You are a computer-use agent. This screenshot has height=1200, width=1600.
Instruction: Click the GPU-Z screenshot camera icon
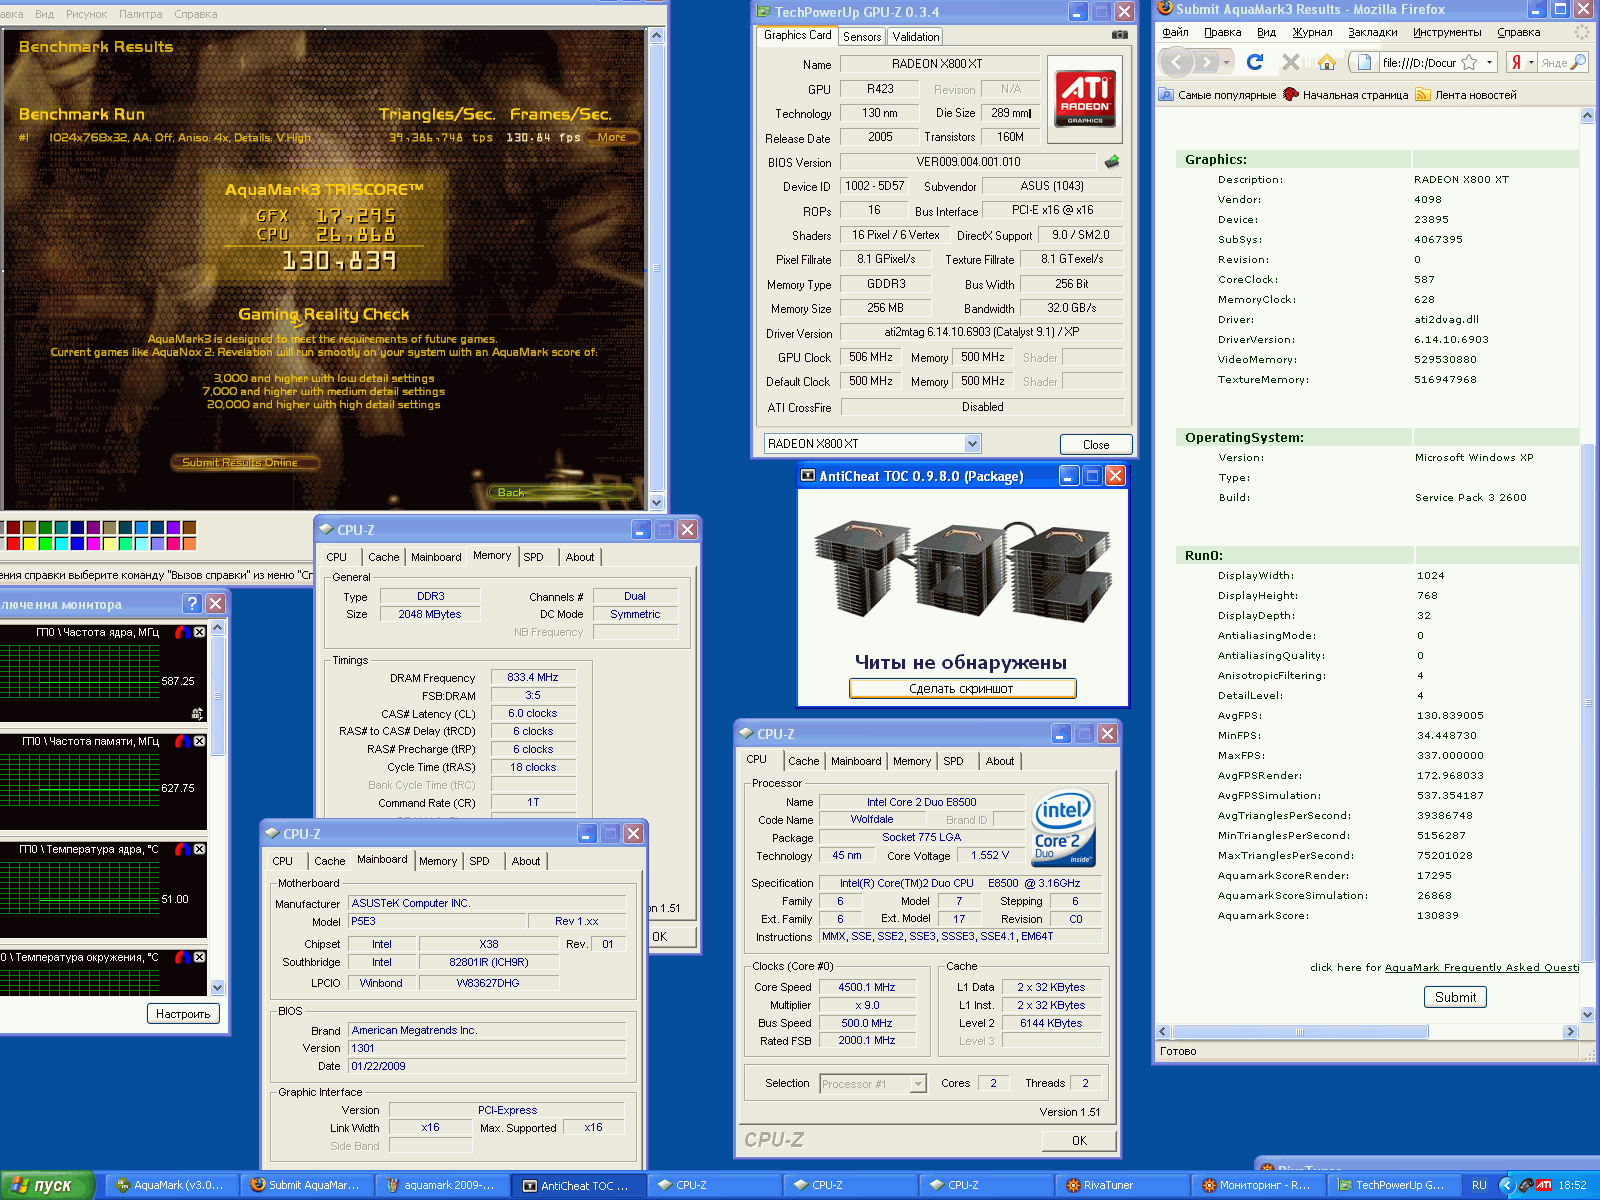click(1120, 35)
